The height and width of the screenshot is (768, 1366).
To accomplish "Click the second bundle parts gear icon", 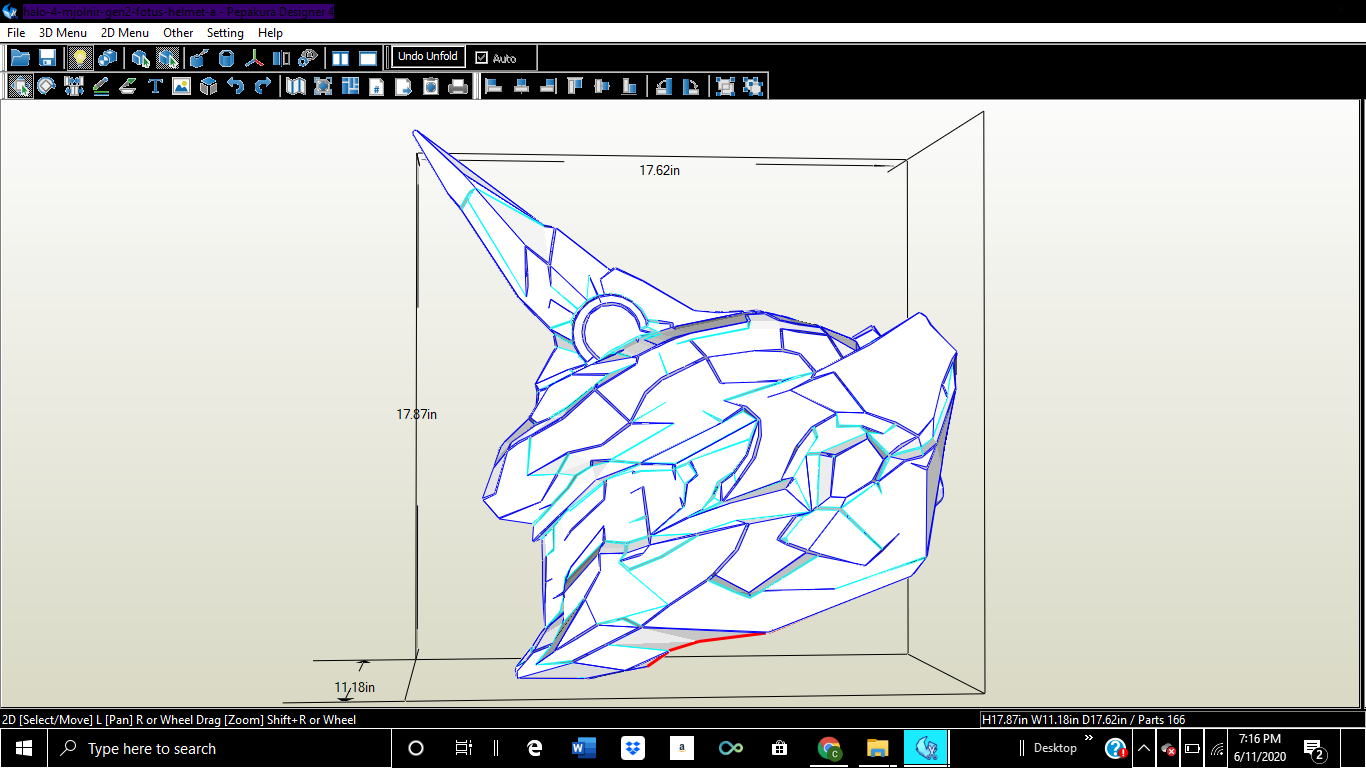I will tap(752, 86).
